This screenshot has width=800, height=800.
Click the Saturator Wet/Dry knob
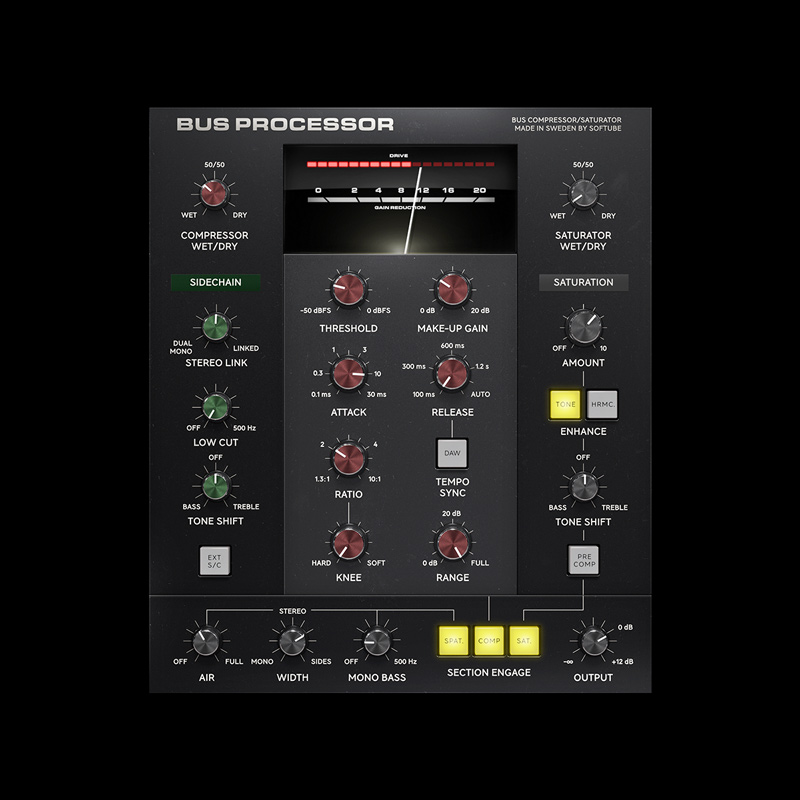click(x=583, y=192)
